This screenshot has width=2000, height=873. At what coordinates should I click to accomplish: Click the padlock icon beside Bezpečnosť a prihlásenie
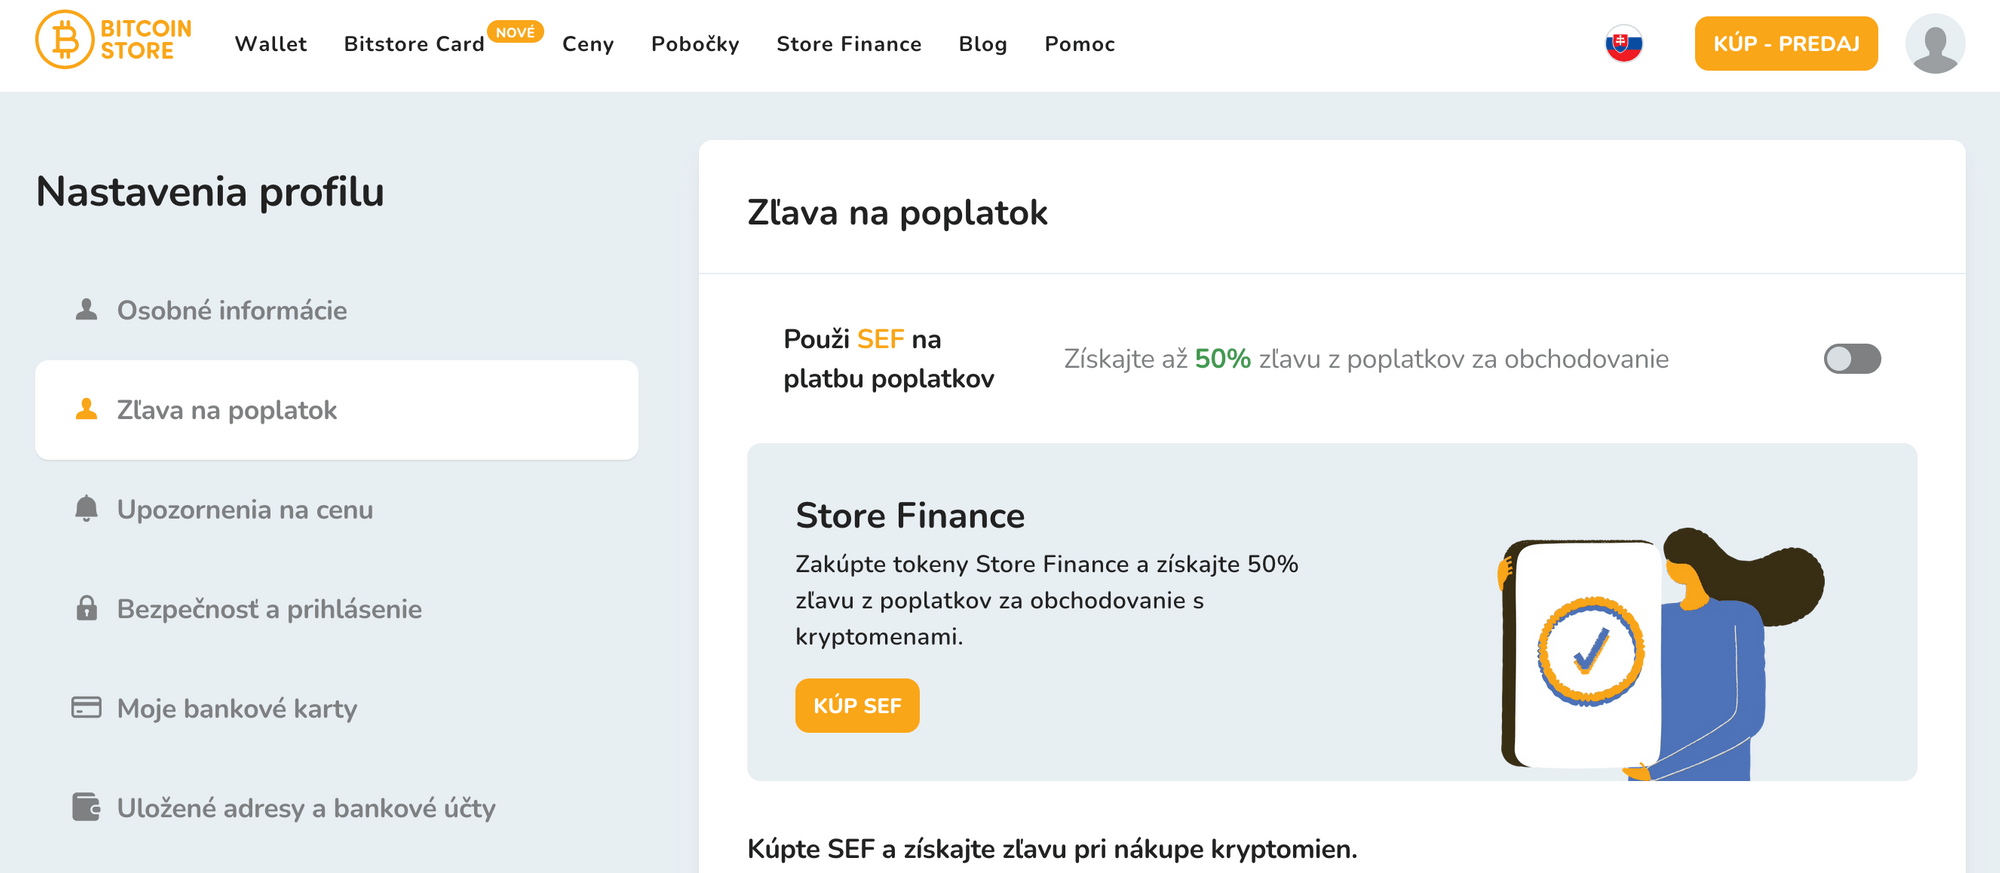[85, 609]
